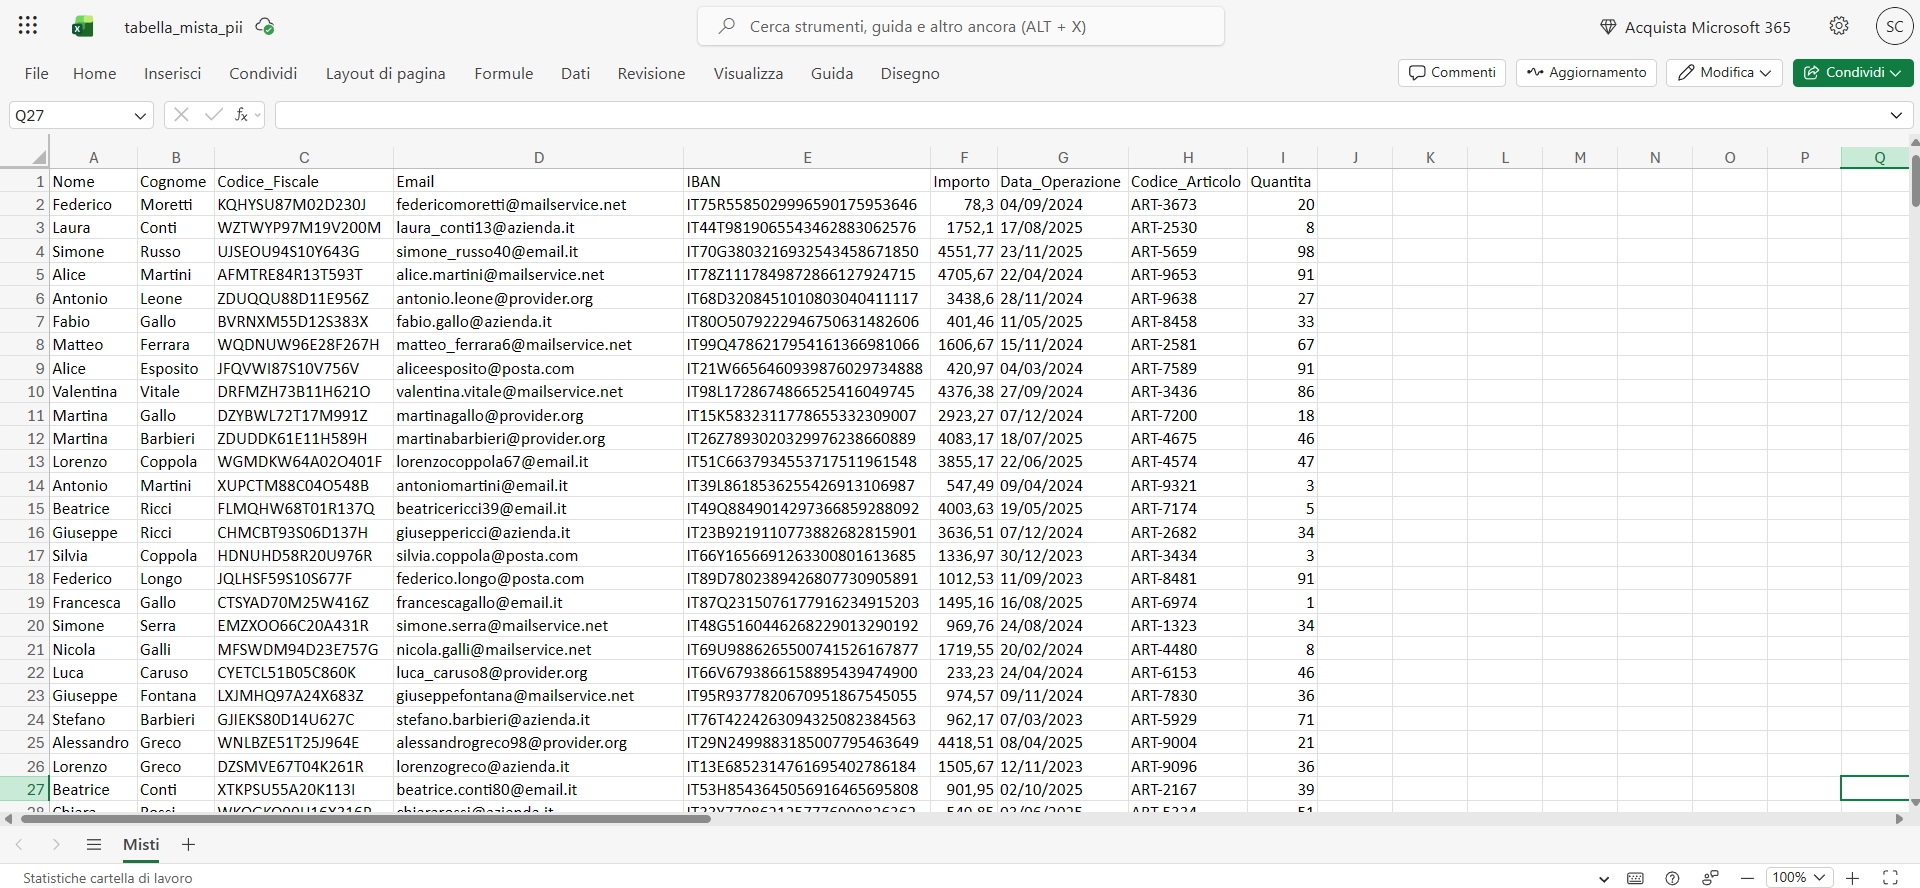Open the app launcher grid

[x=28, y=27]
